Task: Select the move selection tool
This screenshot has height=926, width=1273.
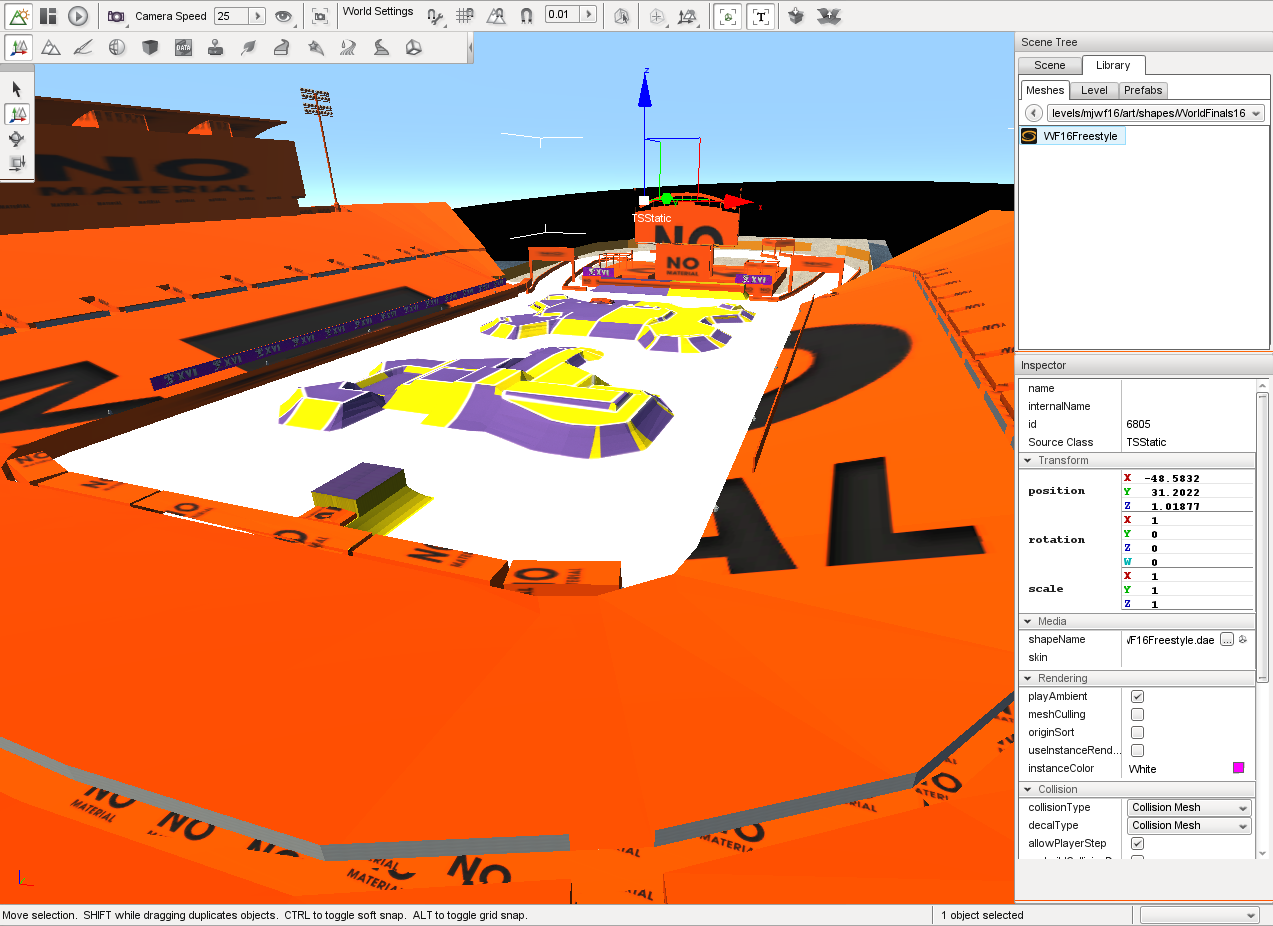Action: 17,114
